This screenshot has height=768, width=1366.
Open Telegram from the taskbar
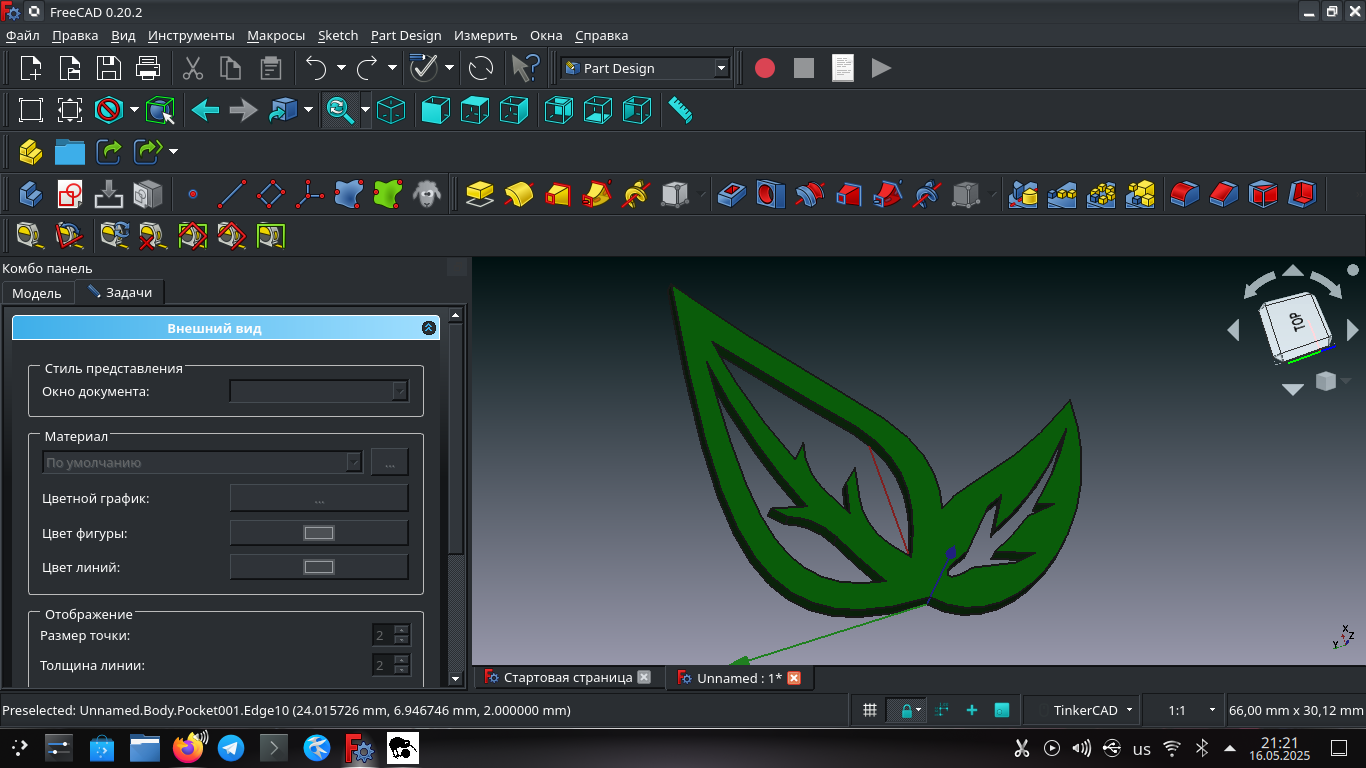231,747
